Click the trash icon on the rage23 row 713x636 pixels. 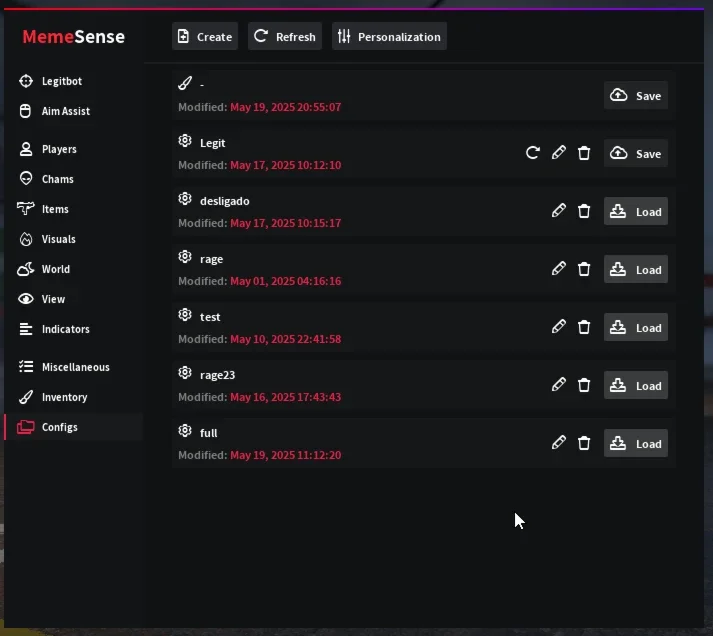point(584,385)
